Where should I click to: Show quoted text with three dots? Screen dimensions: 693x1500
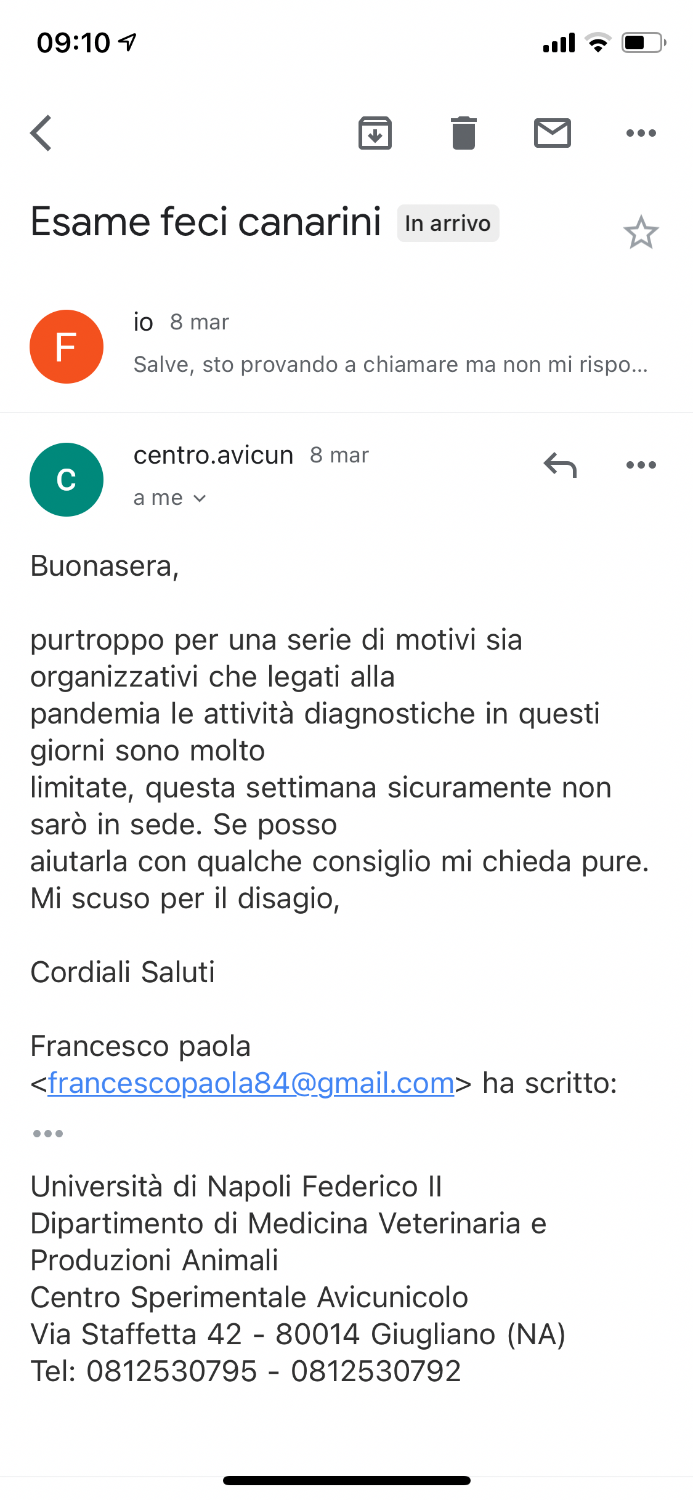click(x=47, y=1133)
